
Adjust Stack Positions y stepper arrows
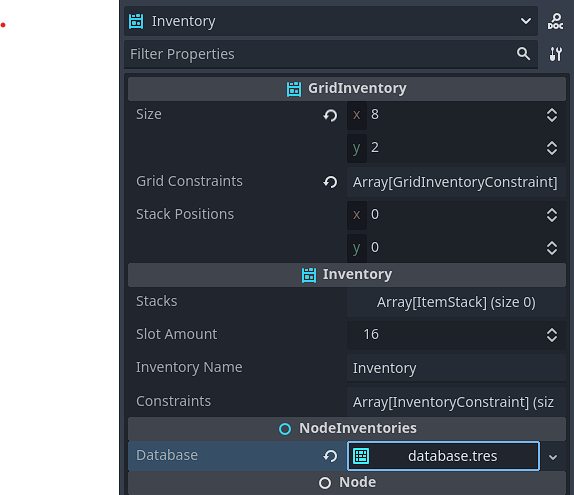(552, 248)
